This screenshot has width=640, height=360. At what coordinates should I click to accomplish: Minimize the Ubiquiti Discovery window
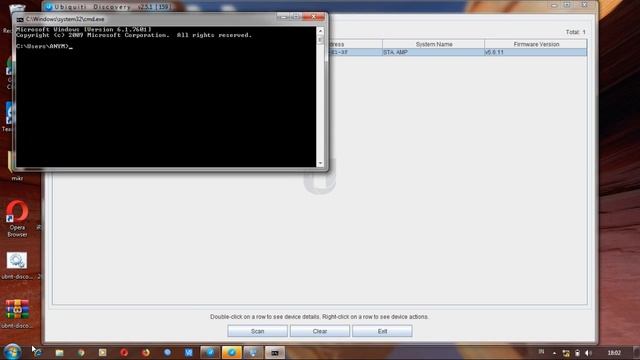coord(554,5)
